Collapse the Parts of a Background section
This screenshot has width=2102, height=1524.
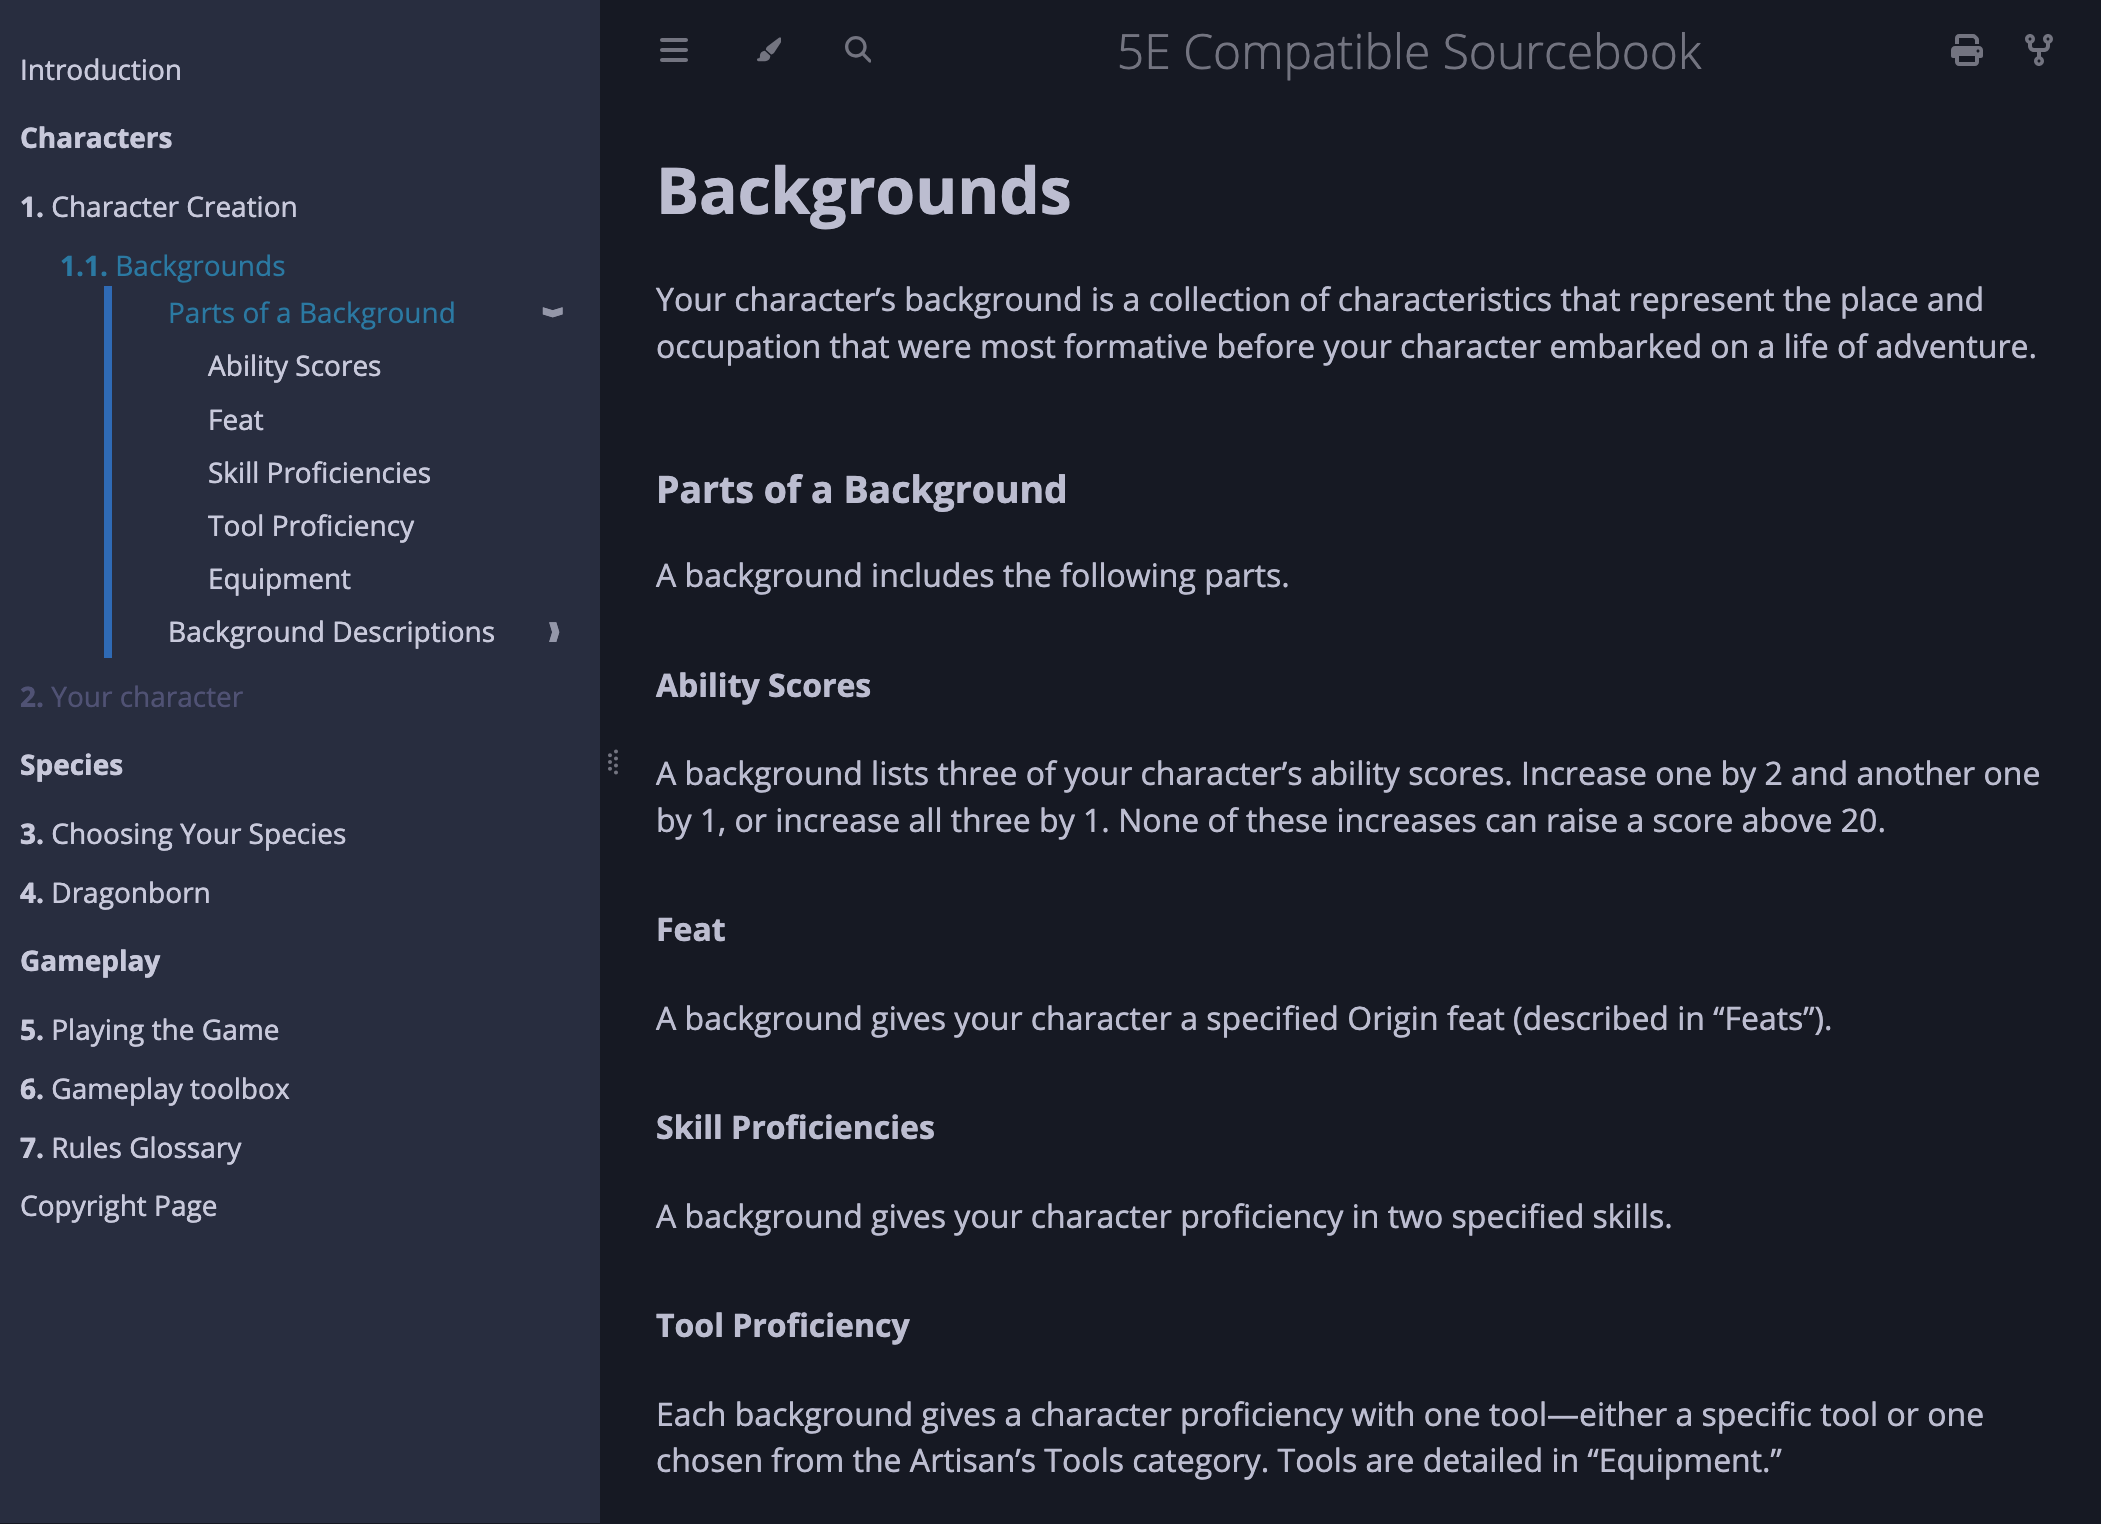click(552, 313)
